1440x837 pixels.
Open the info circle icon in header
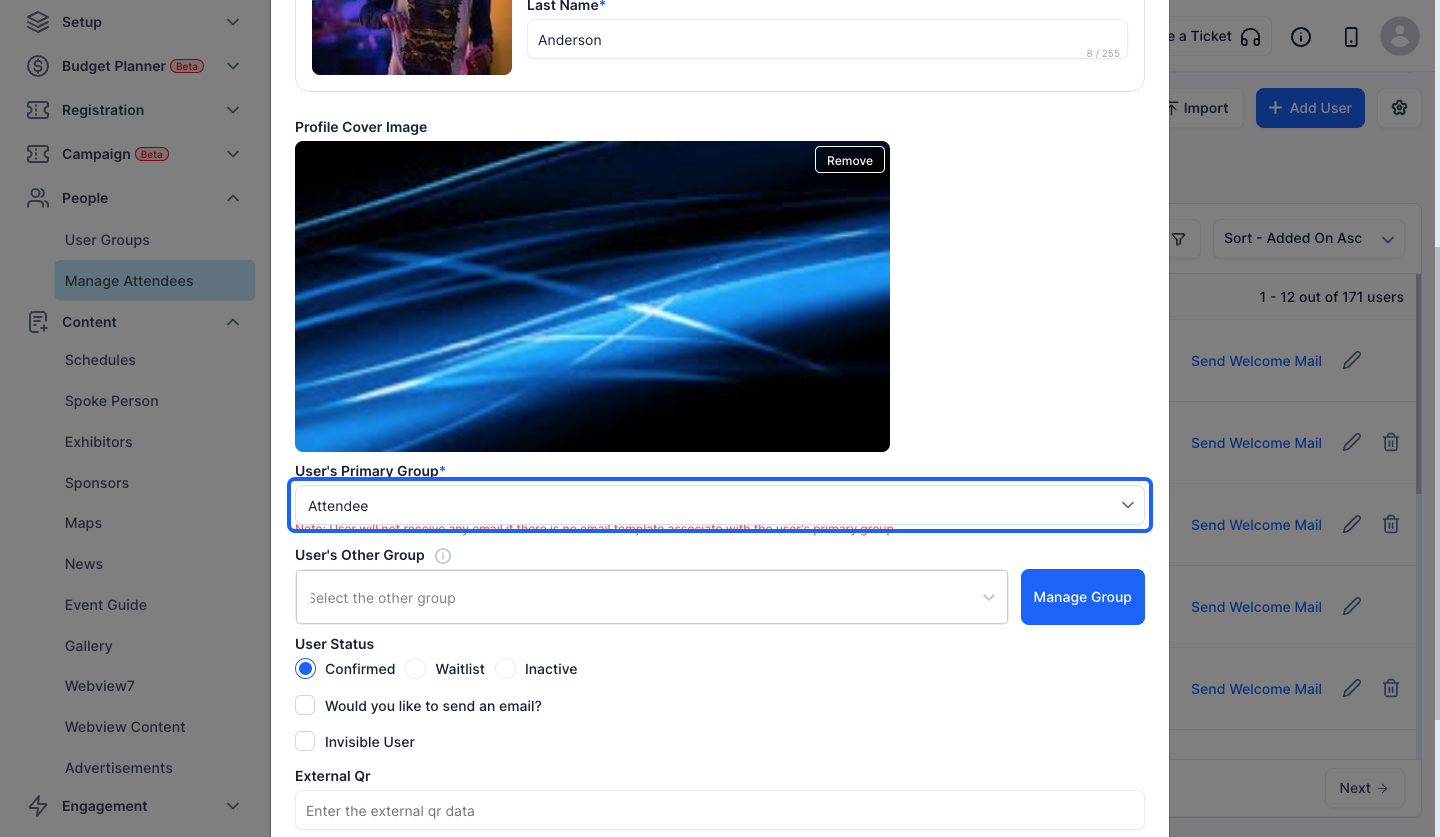tap(1301, 37)
